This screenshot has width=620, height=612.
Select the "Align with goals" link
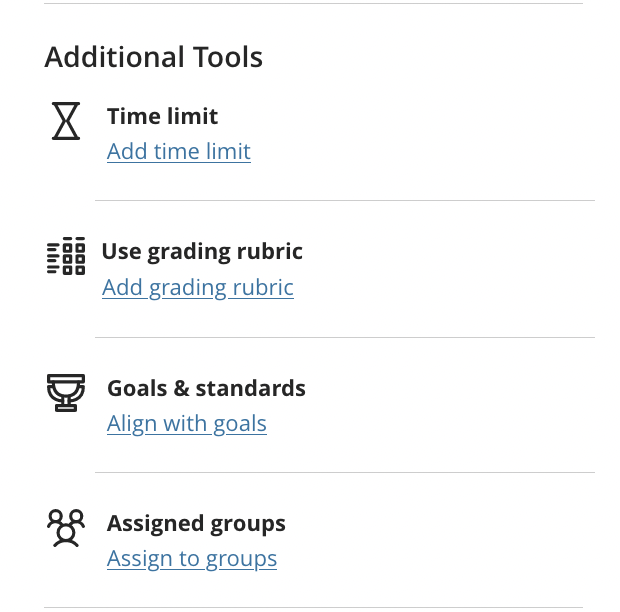click(x=186, y=424)
